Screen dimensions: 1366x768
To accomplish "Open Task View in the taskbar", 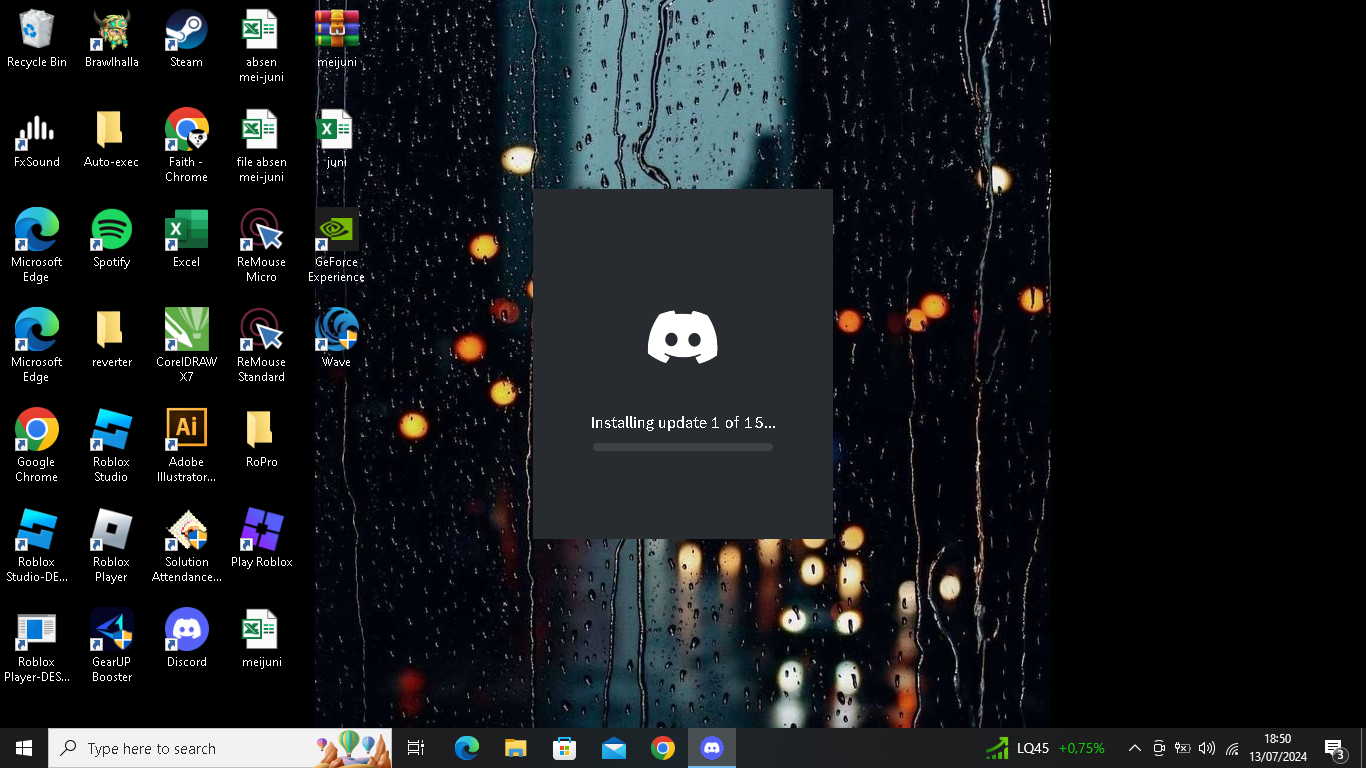I will pos(416,748).
